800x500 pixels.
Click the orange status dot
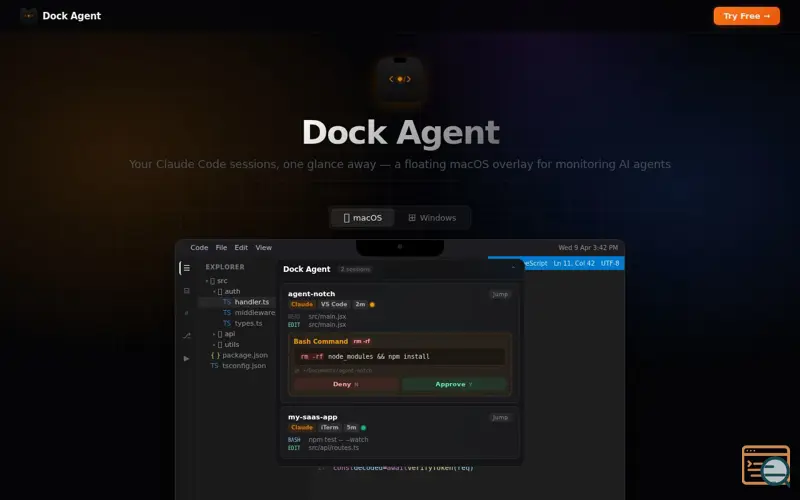[x=372, y=305]
